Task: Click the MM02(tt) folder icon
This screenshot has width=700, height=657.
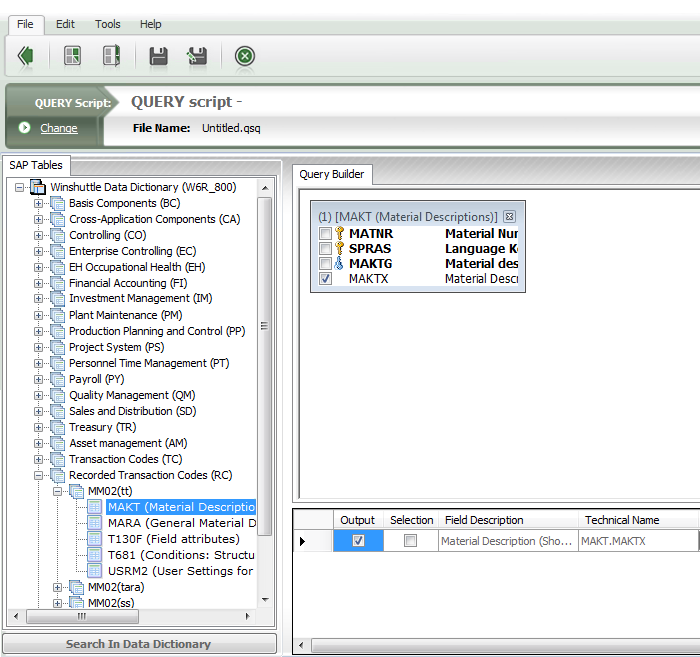Action: point(76,491)
